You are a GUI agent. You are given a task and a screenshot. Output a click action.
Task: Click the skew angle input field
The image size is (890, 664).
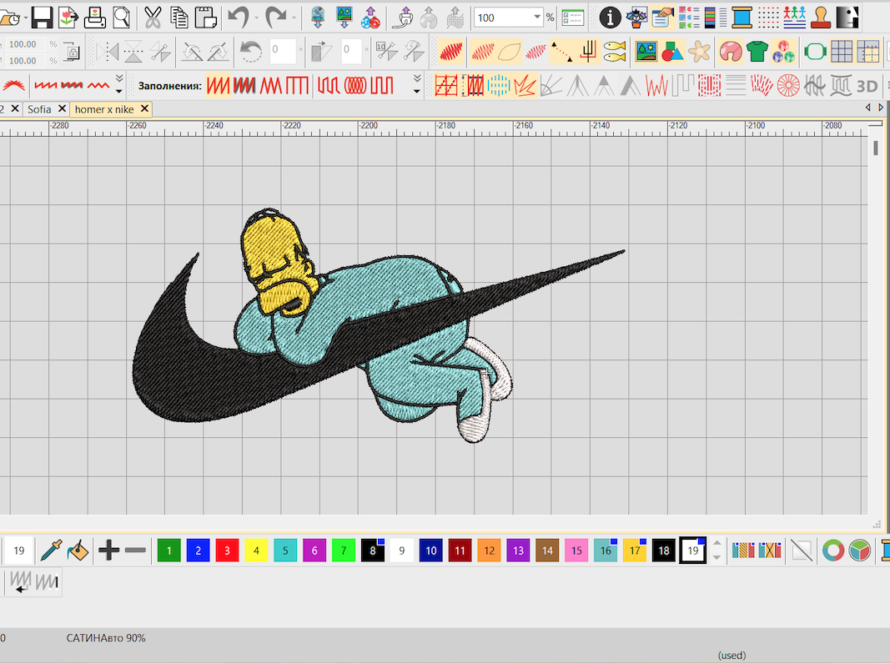tap(352, 50)
